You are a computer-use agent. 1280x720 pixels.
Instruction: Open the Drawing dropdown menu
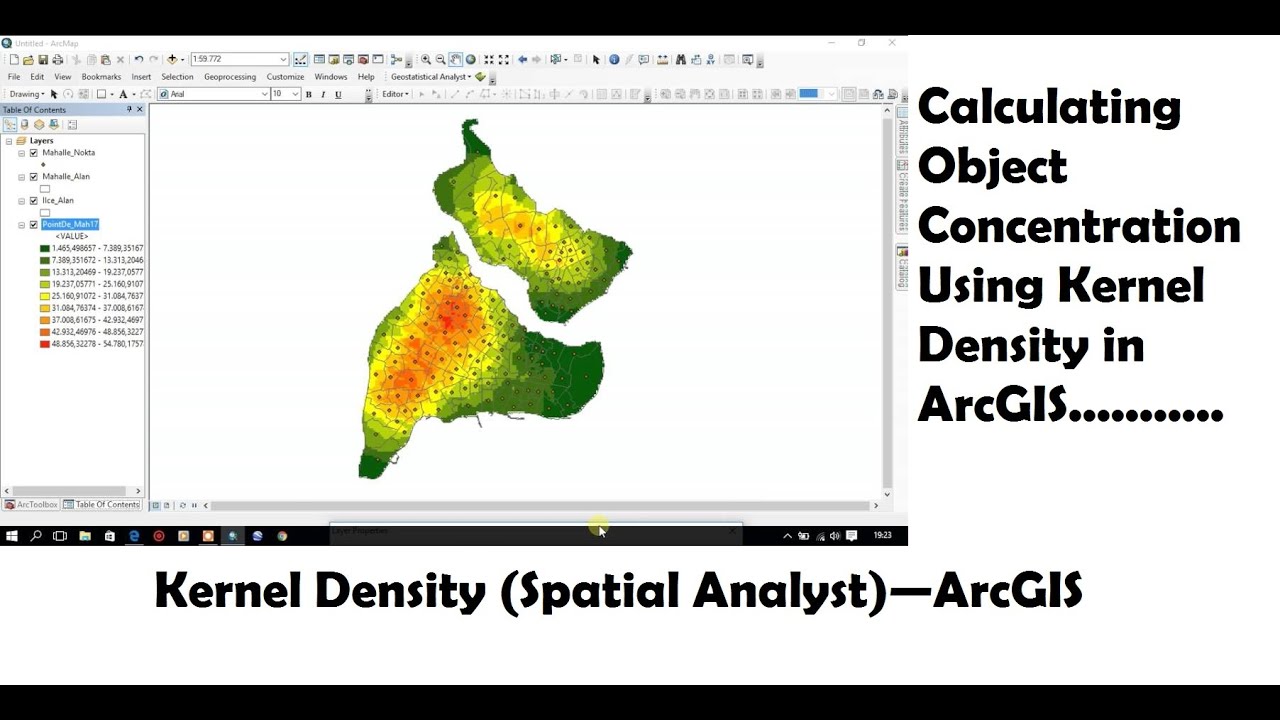(x=26, y=94)
